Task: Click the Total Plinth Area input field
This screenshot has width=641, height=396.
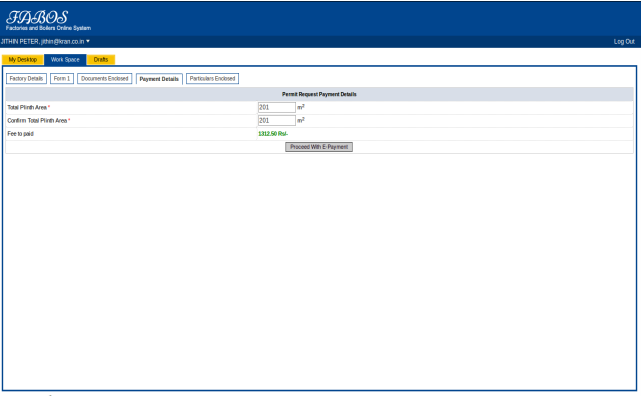Action: pos(277,107)
